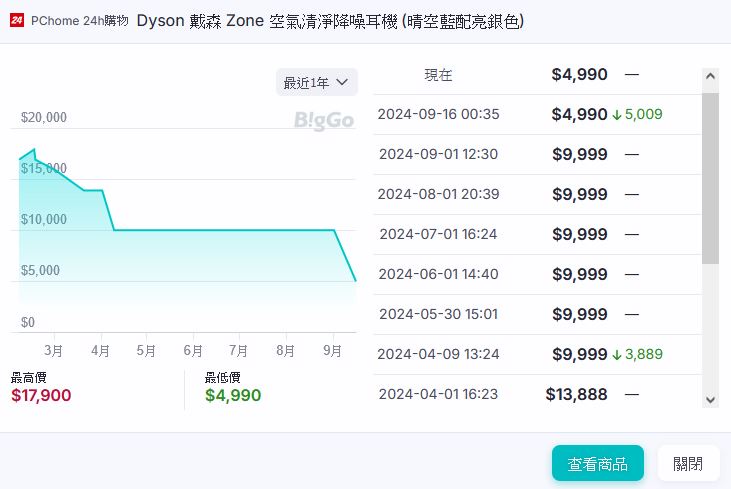Click the scrollbar down arrow in price list

pos(710,399)
